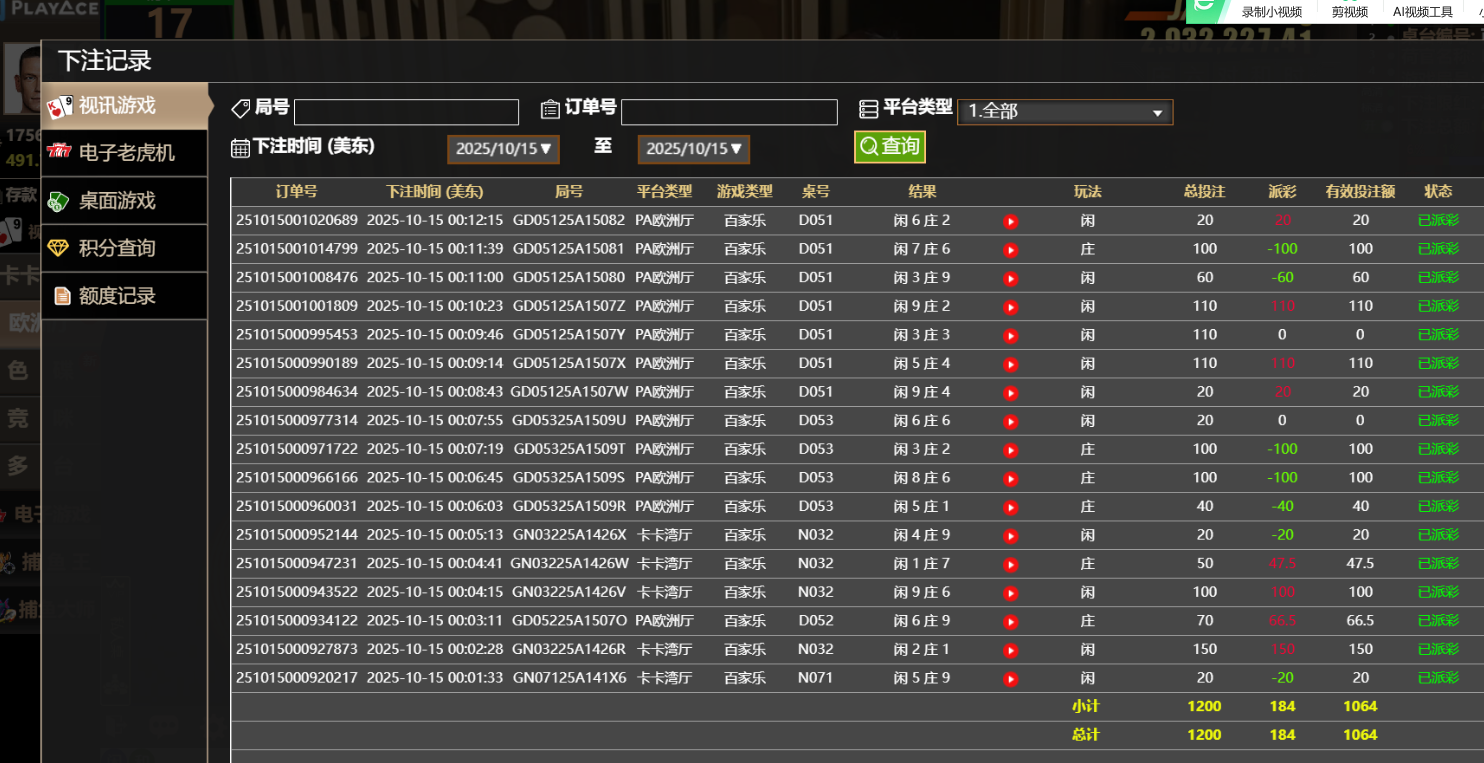Click the platform type icon beside 平台类型

tap(868, 109)
